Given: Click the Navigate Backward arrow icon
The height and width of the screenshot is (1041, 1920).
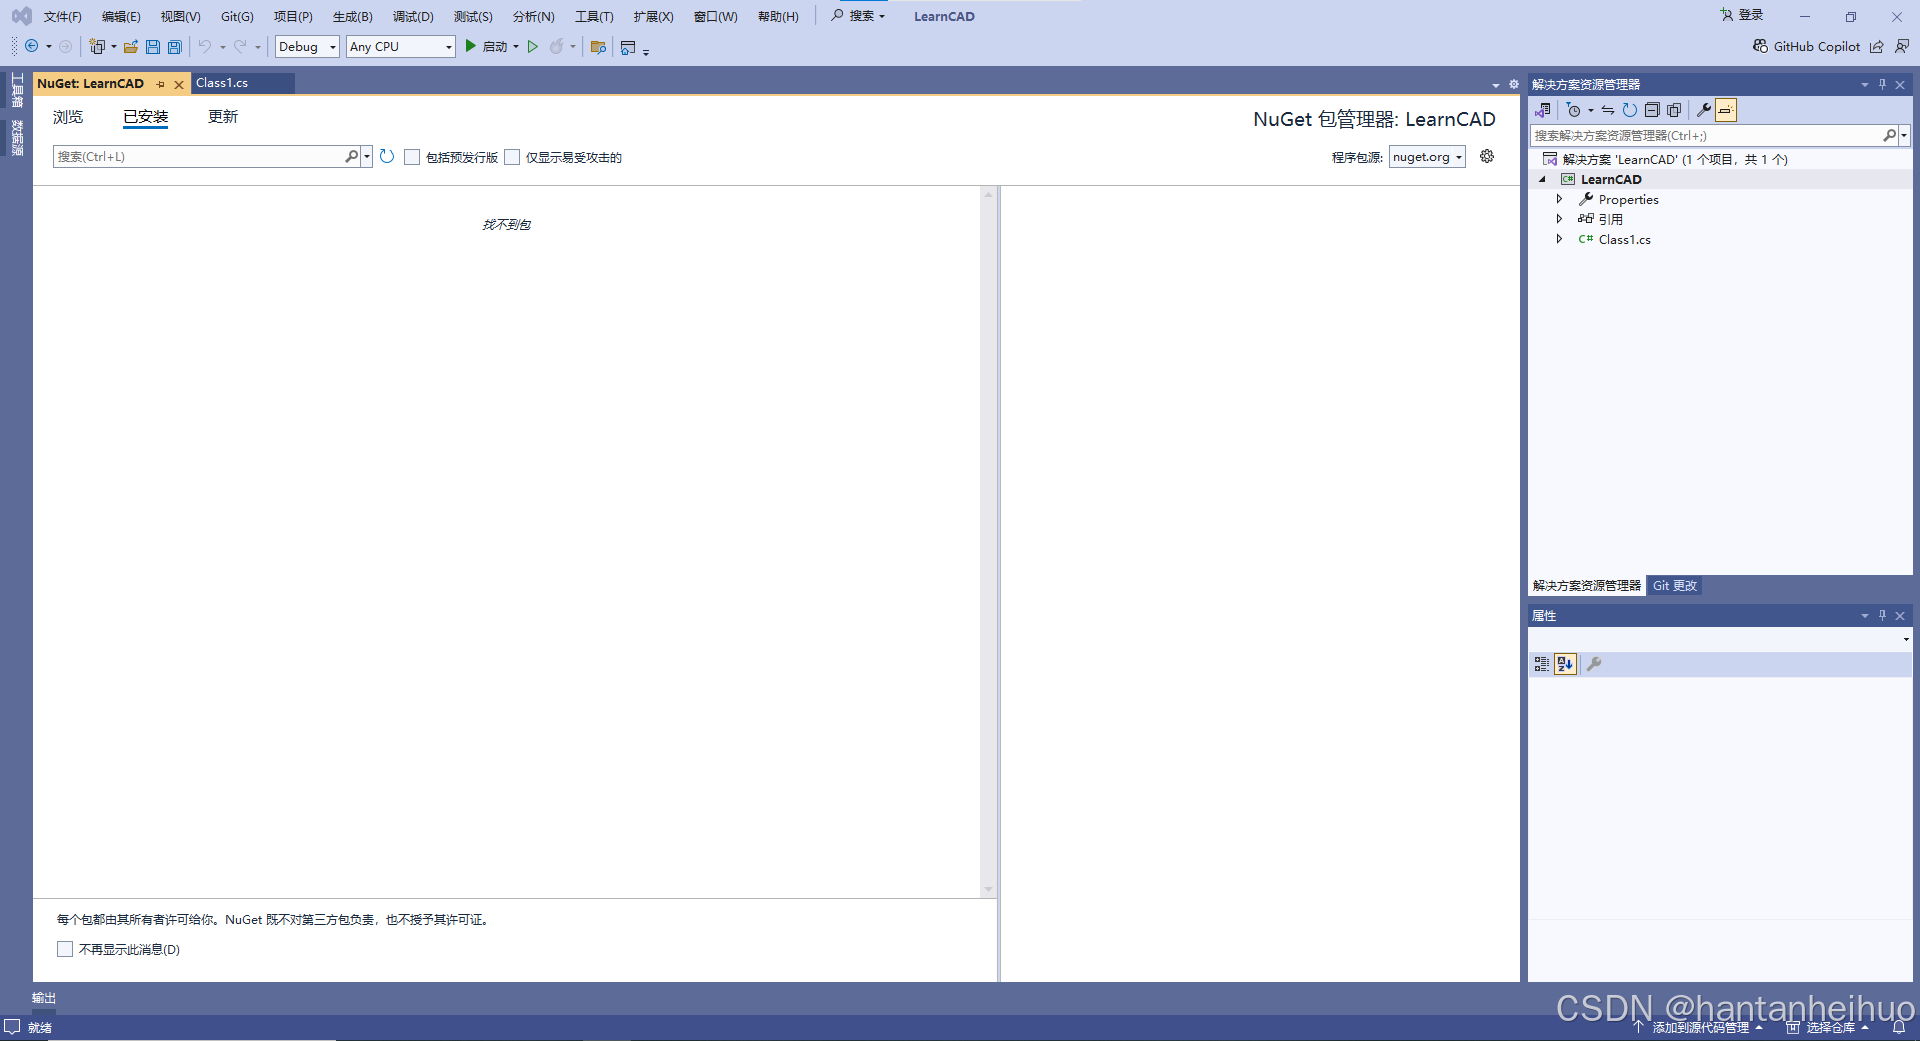Looking at the screenshot, I should 32,46.
